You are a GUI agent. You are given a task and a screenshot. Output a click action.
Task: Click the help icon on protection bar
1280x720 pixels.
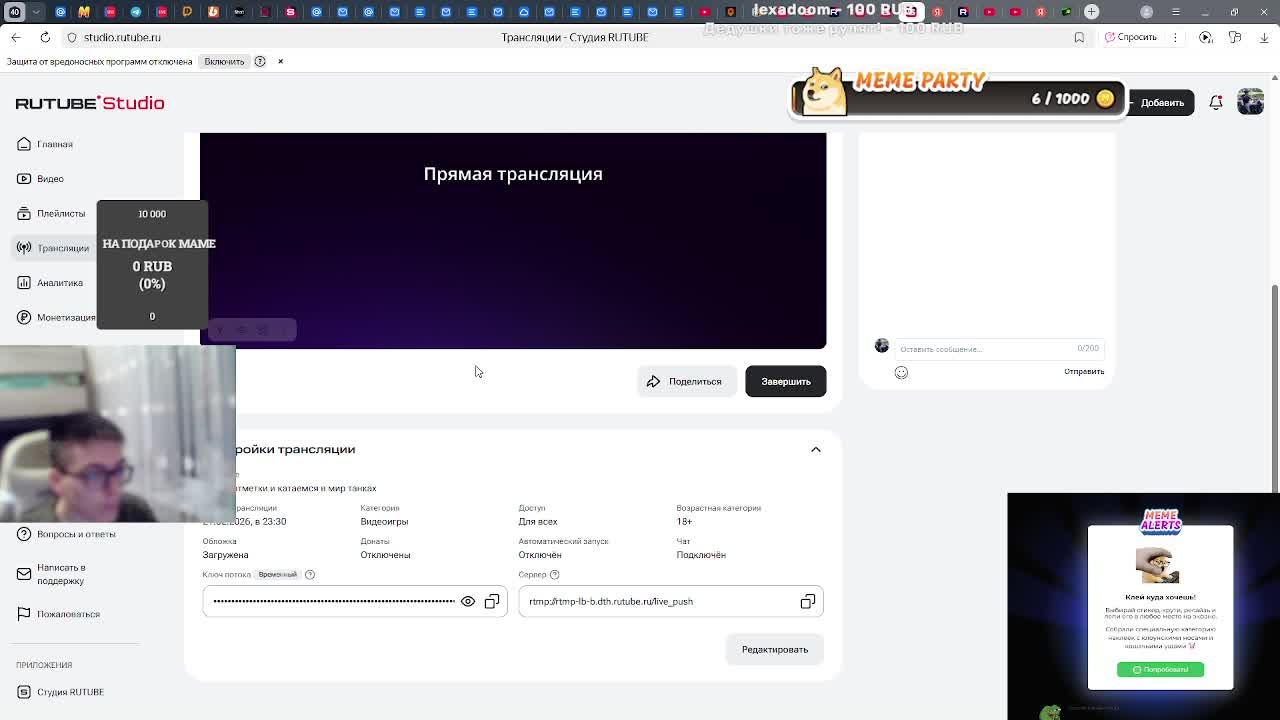coord(260,62)
